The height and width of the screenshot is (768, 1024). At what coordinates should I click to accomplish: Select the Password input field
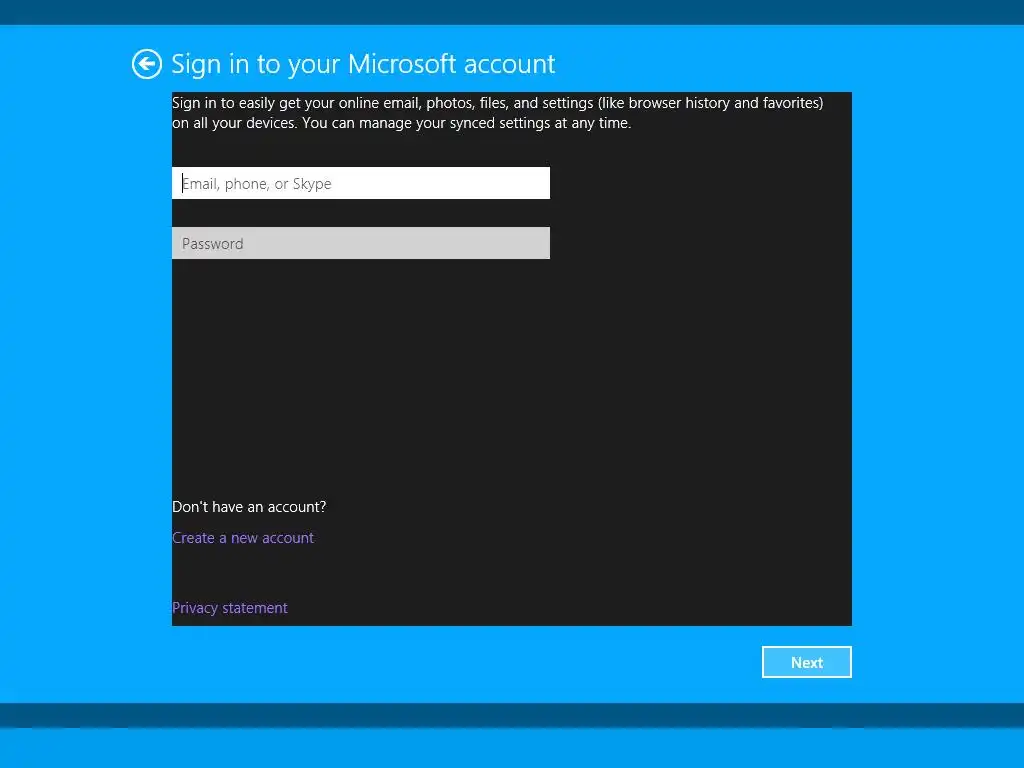point(360,244)
